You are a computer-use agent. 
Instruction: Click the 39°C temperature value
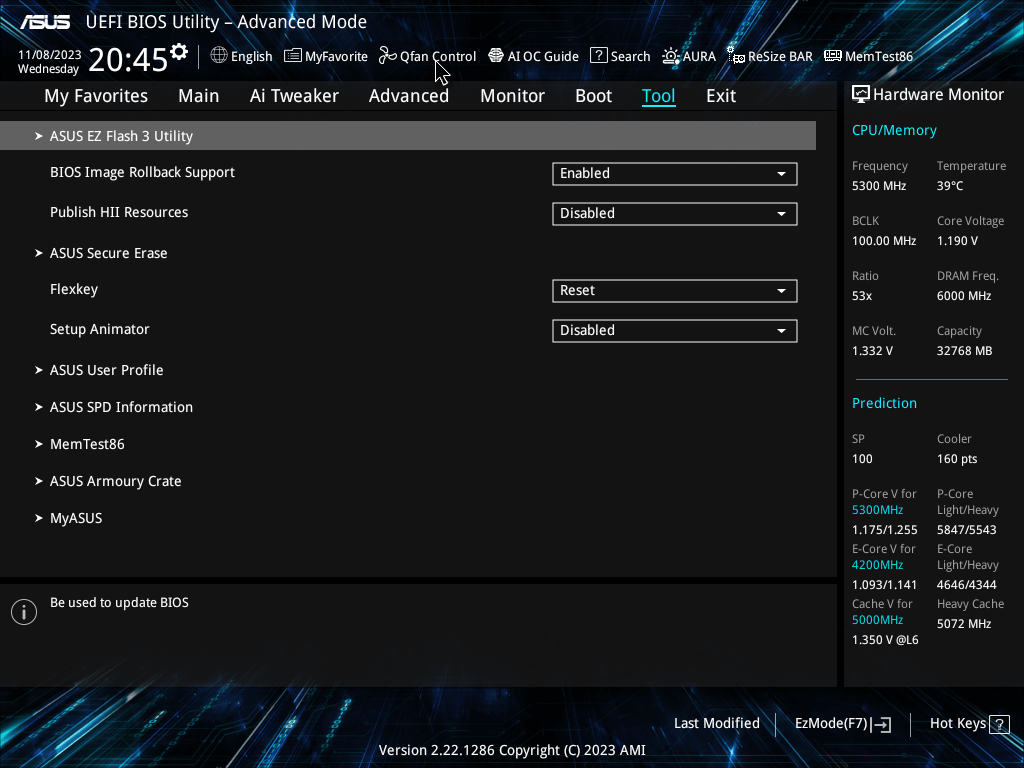pyautogui.click(x=950, y=186)
